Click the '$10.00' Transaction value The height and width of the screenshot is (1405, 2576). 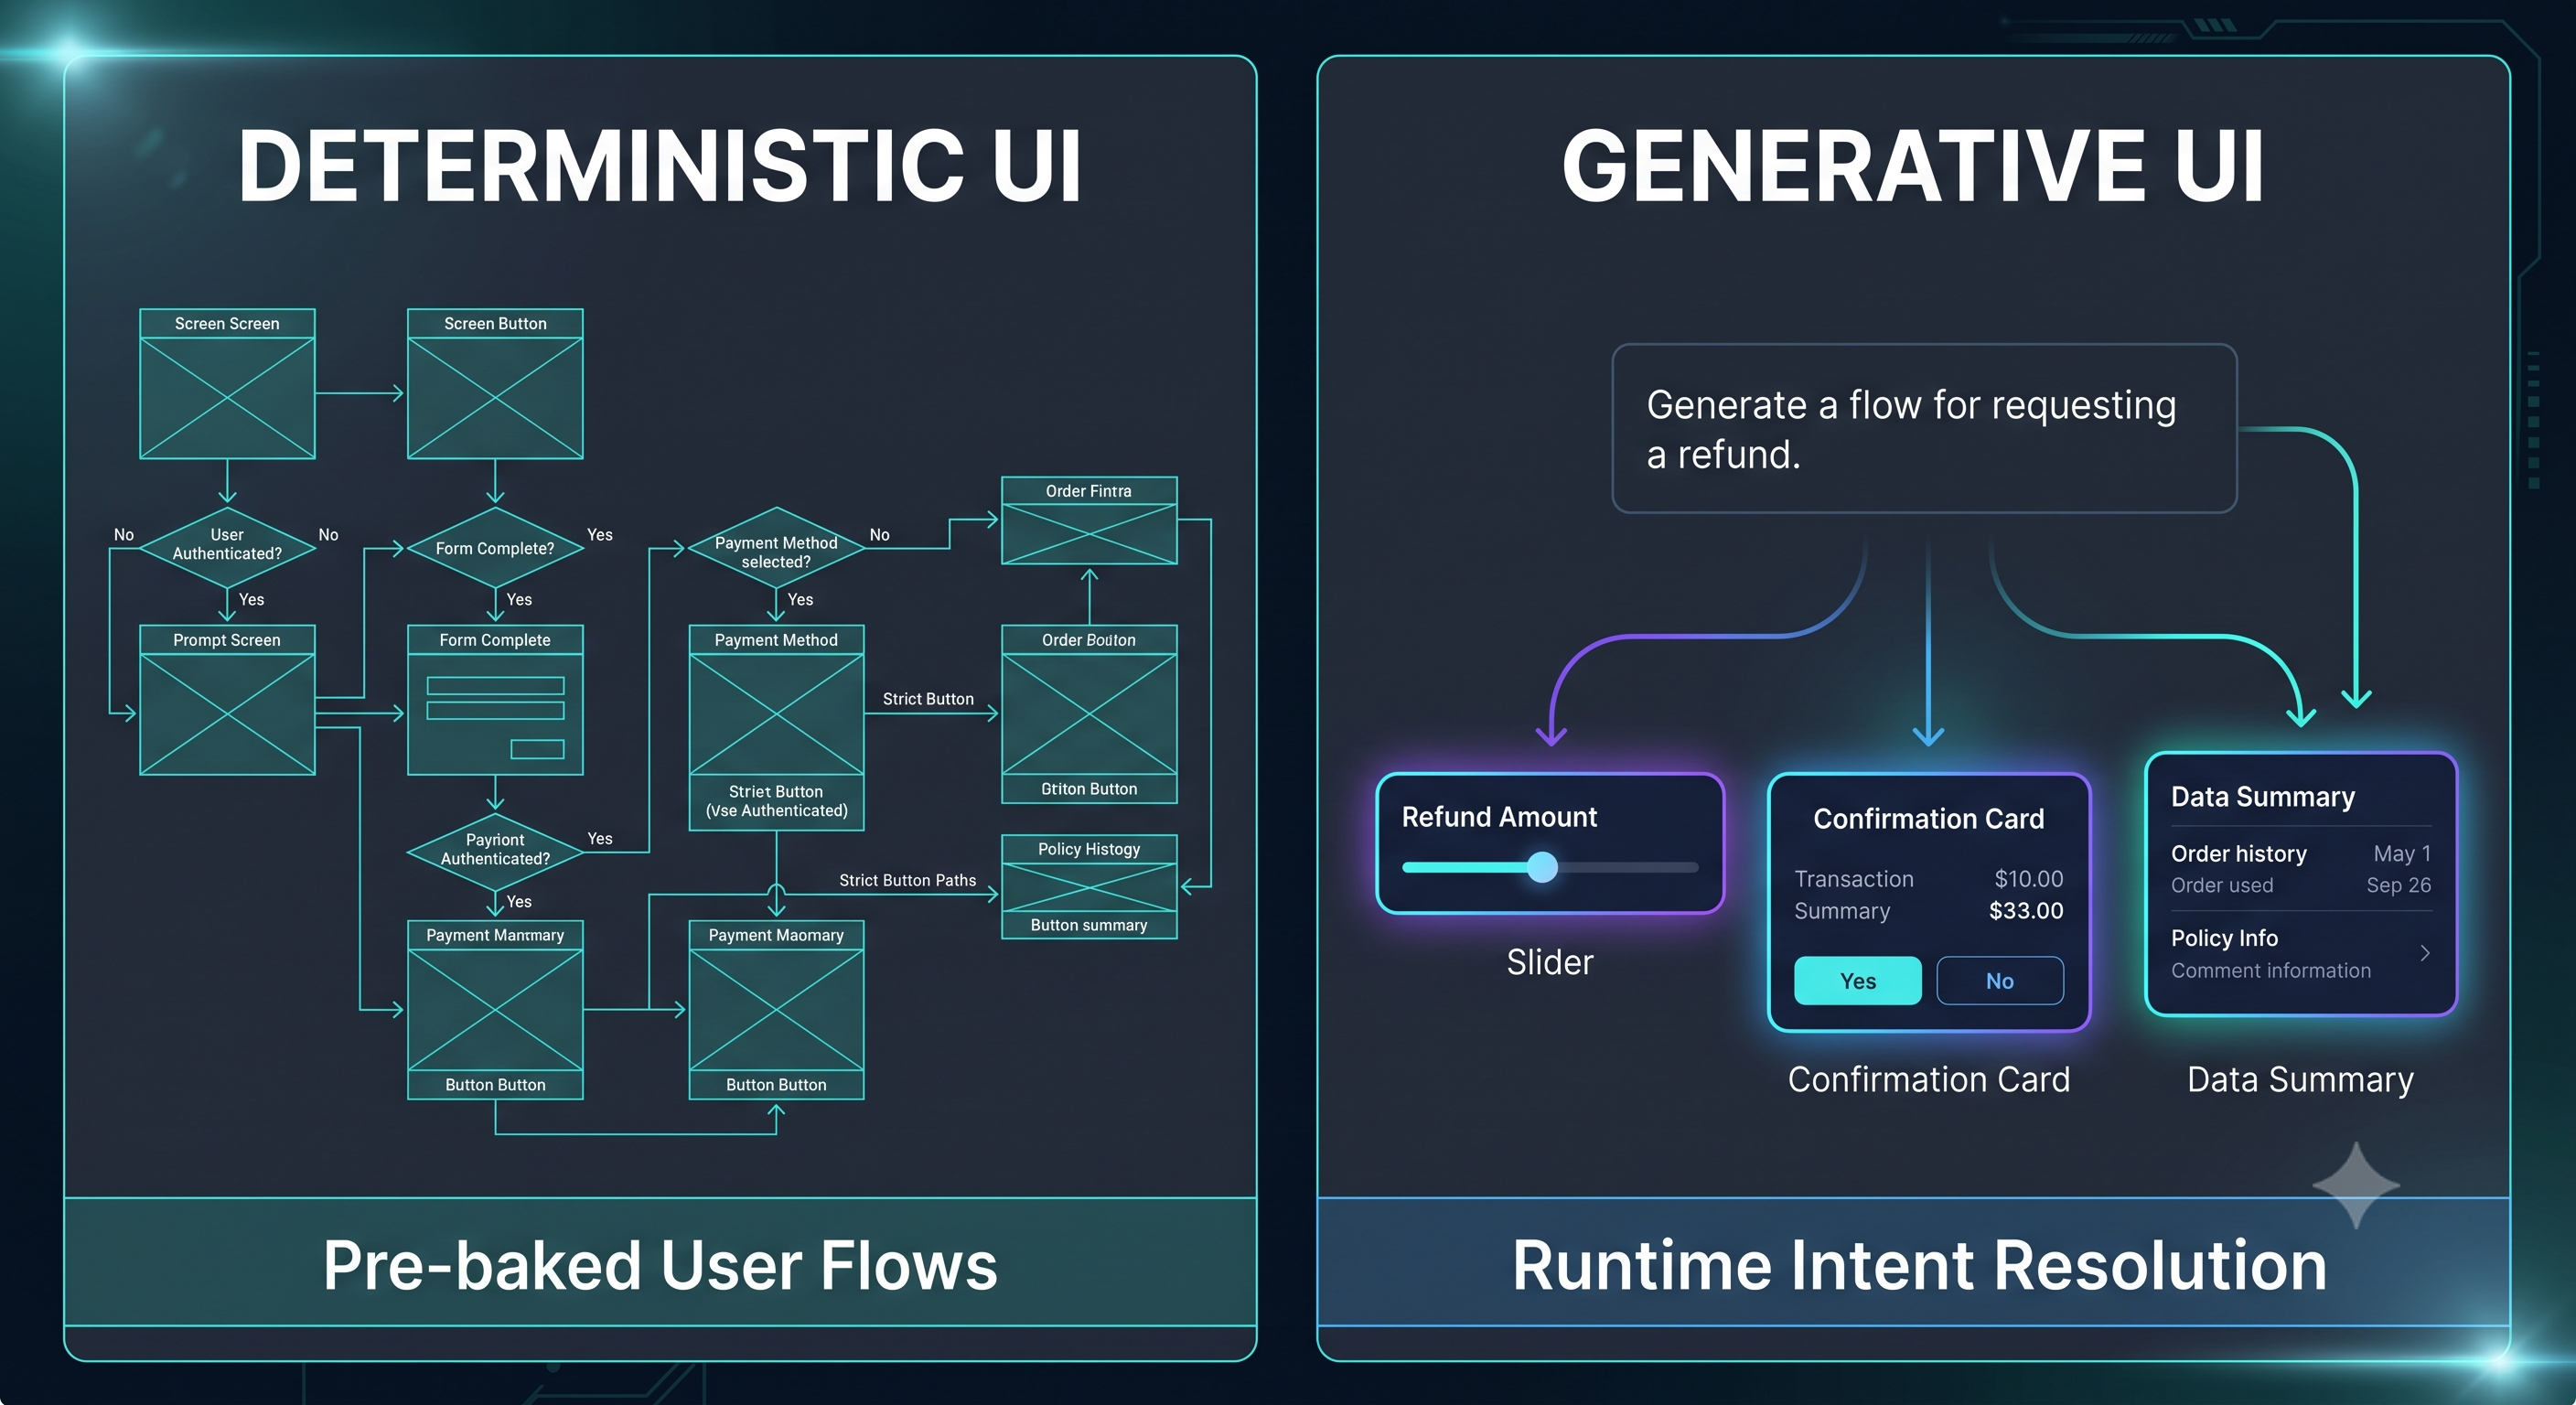[2028, 878]
